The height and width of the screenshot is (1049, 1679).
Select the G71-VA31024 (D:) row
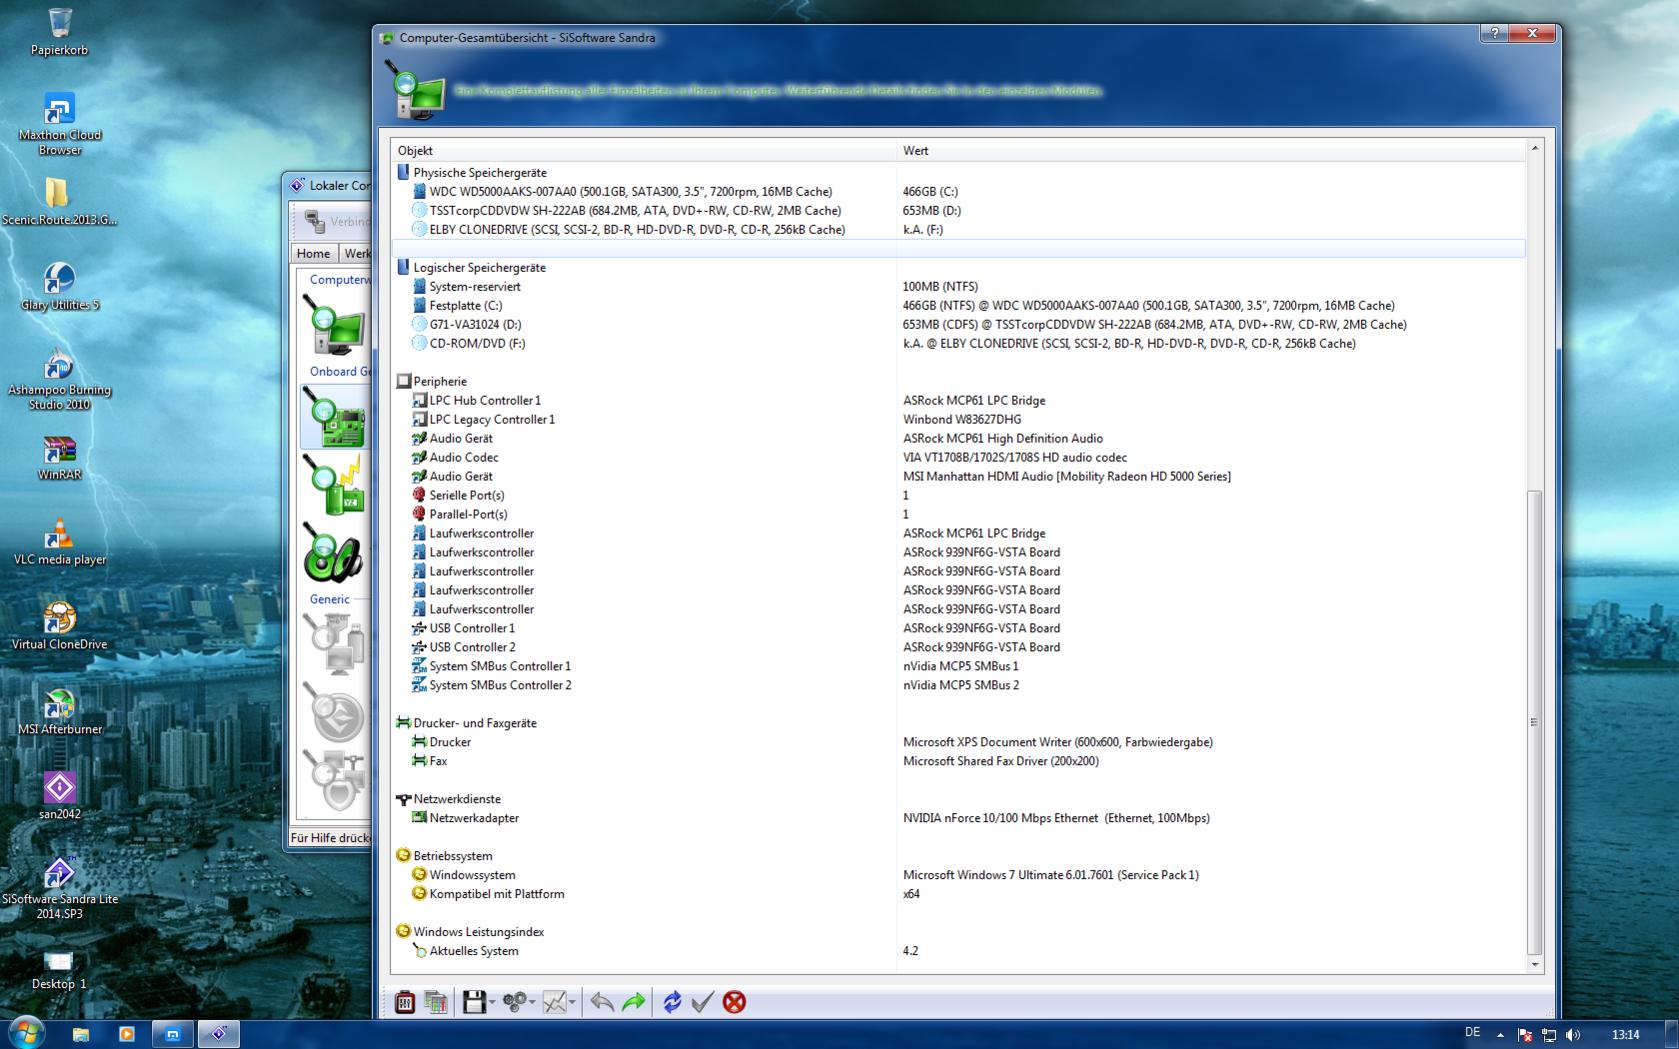click(958, 325)
